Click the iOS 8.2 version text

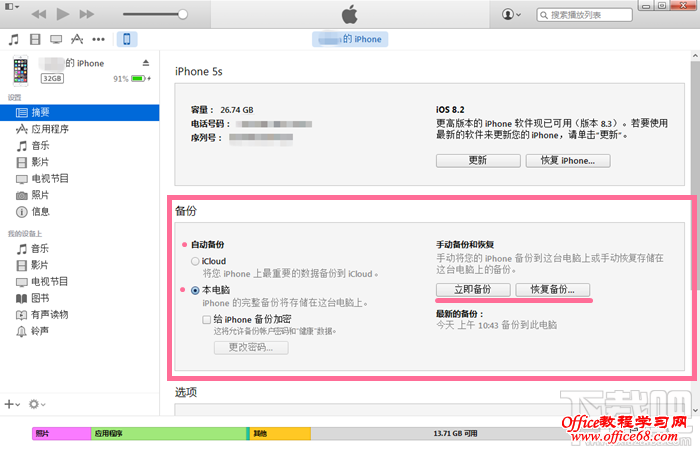[x=450, y=110]
